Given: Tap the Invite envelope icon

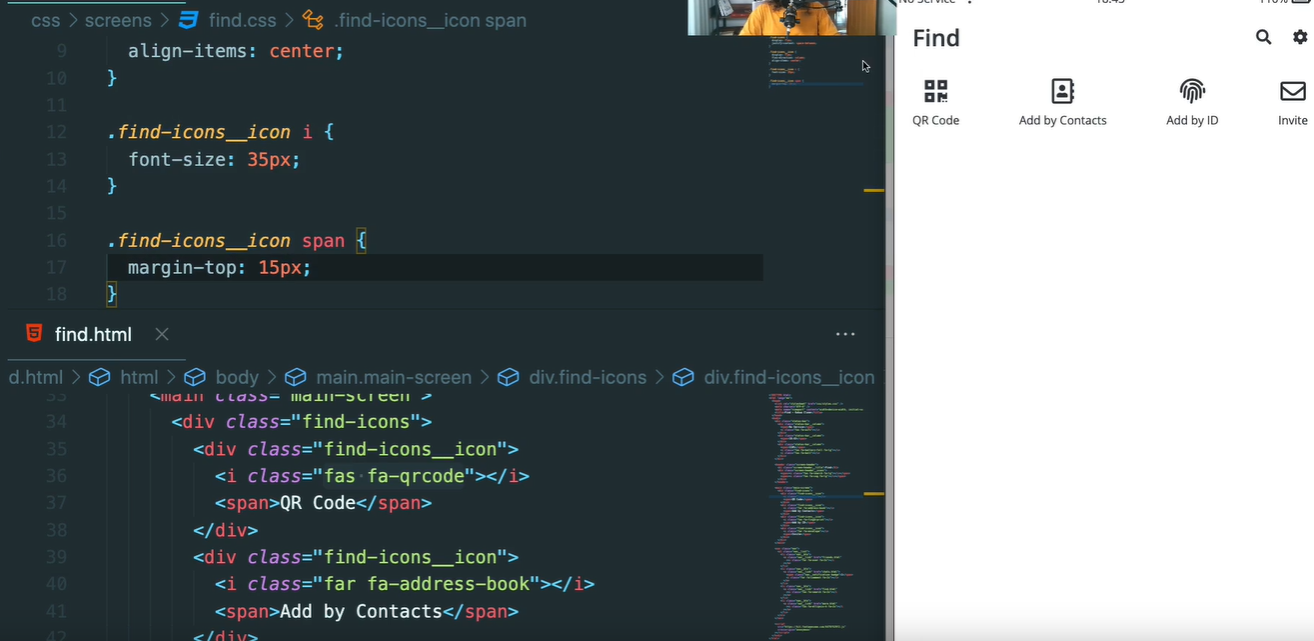Looking at the screenshot, I should (1293, 91).
